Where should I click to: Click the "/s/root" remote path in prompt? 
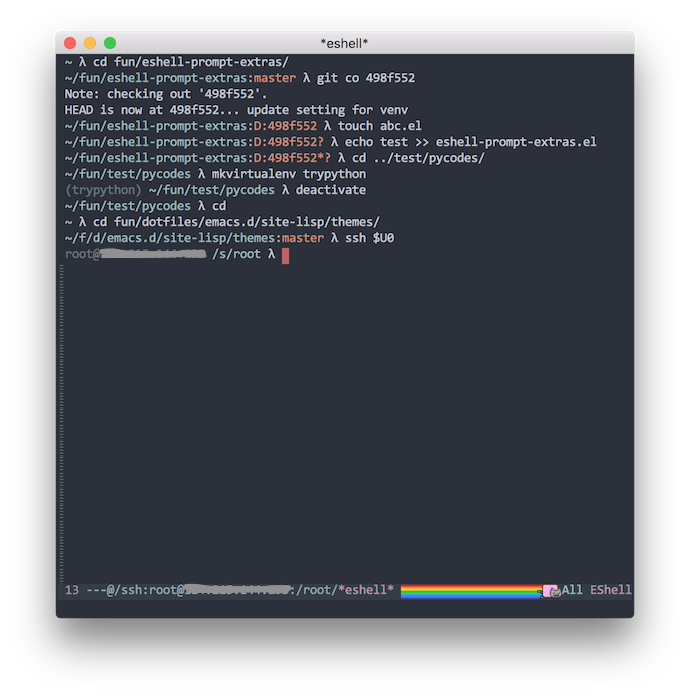(236, 254)
